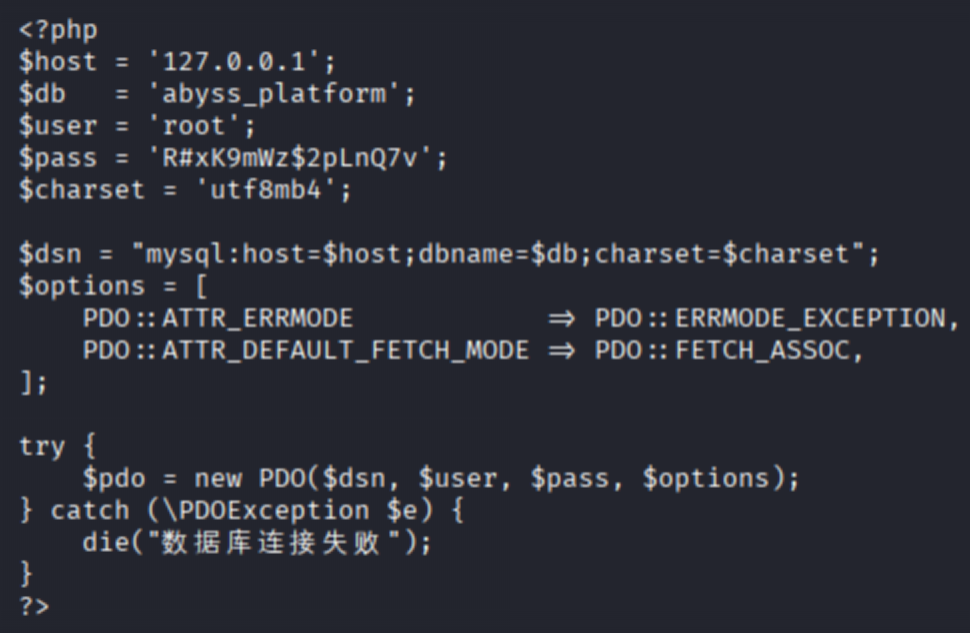The image size is (970, 633).
Task: Click the 'utf8mb4' charset value
Action: [267, 189]
